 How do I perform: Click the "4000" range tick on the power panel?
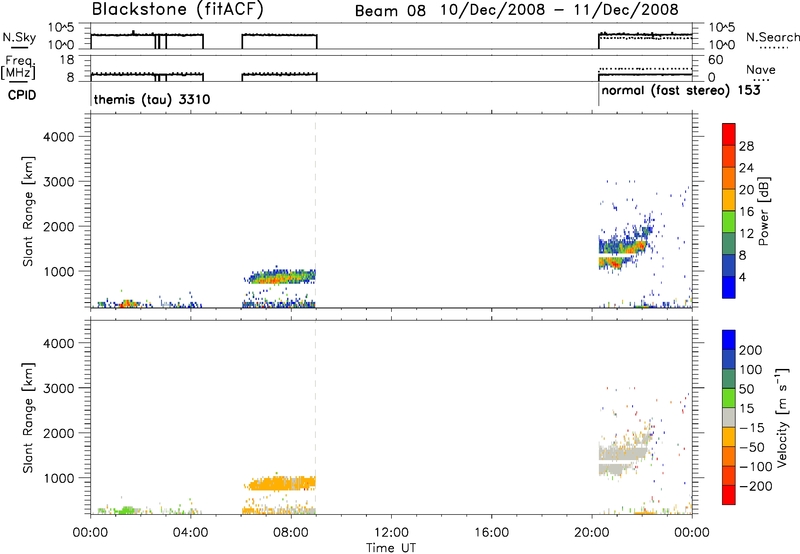coord(59,137)
